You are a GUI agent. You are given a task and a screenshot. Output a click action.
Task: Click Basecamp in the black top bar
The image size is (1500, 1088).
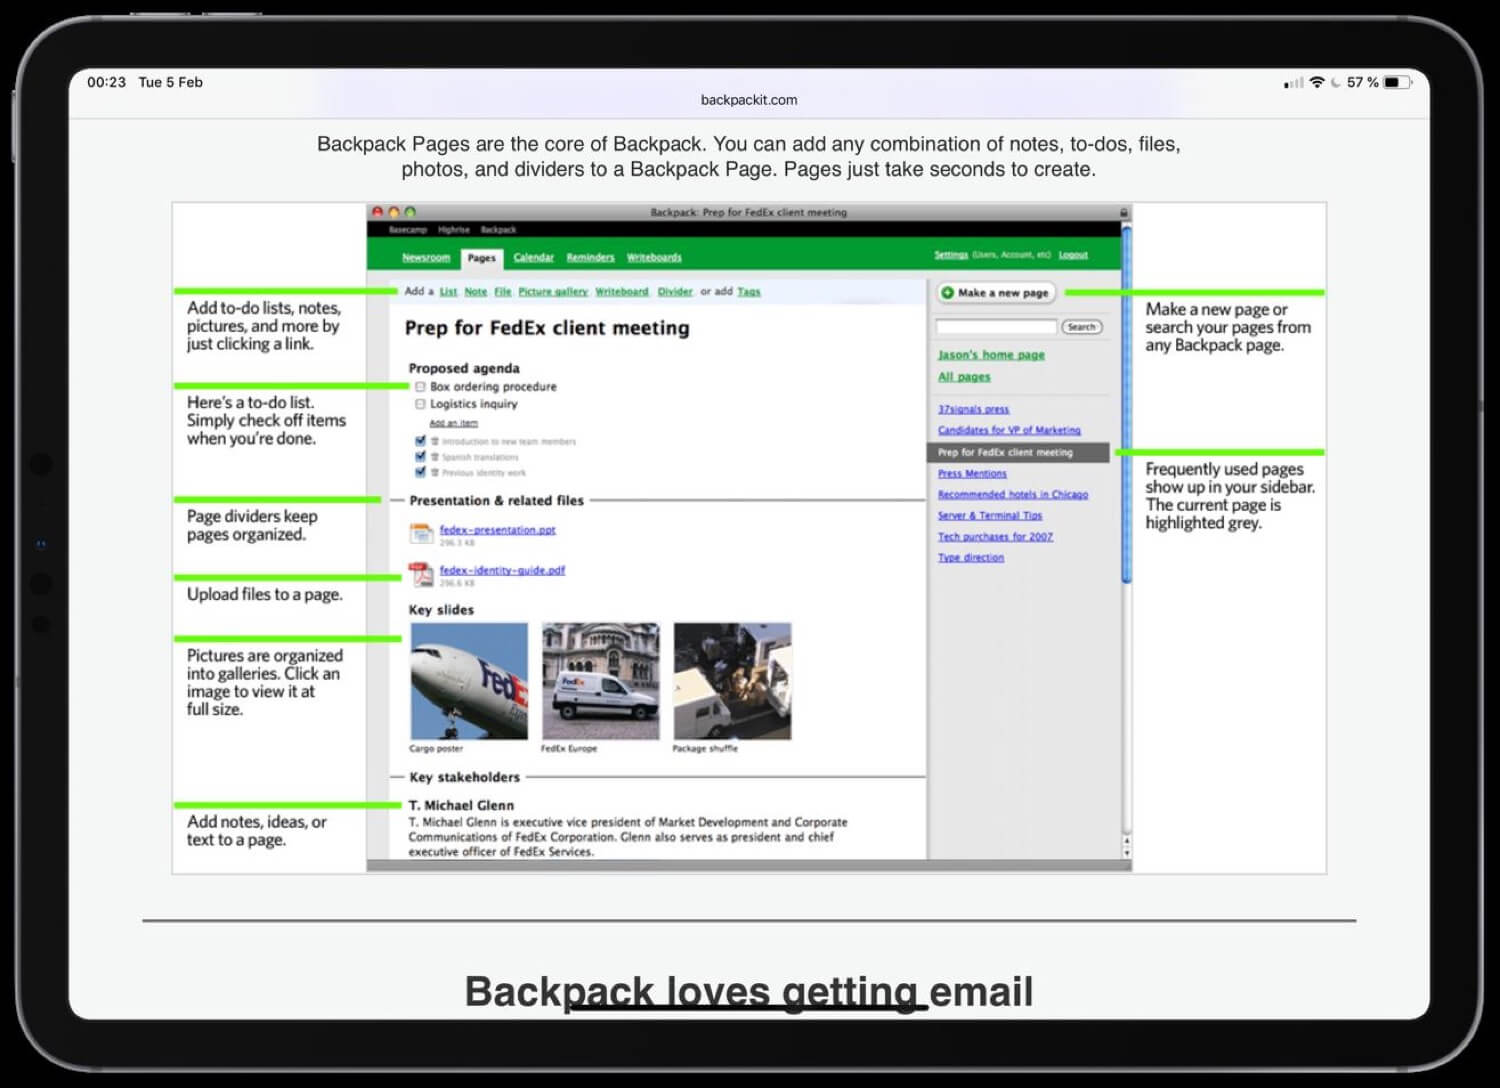[407, 230]
